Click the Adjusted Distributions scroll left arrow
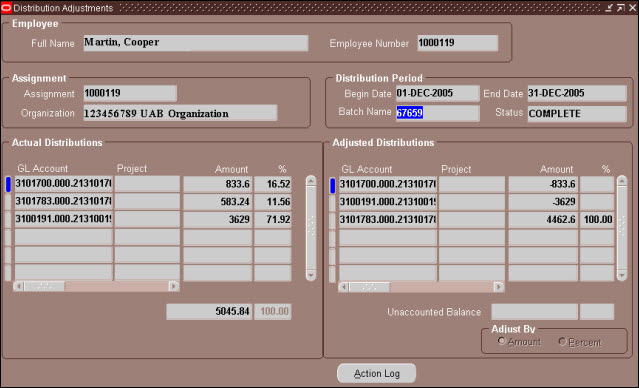The image size is (639, 388). tap(344, 287)
